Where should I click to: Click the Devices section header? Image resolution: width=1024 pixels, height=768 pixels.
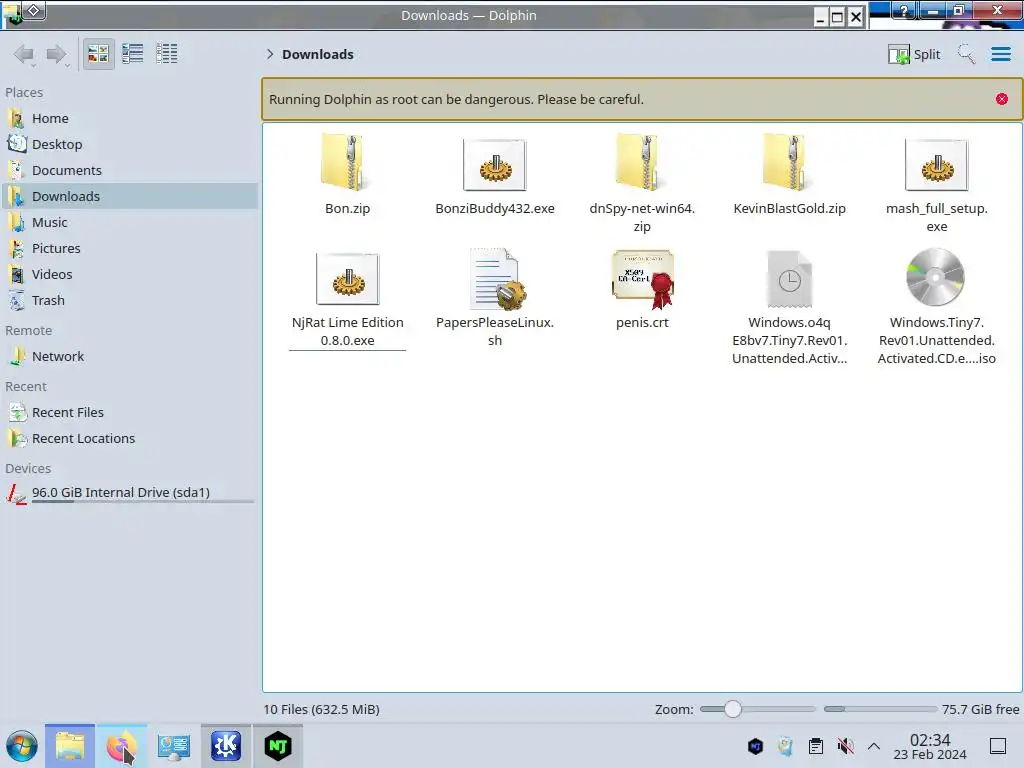[x=28, y=468]
